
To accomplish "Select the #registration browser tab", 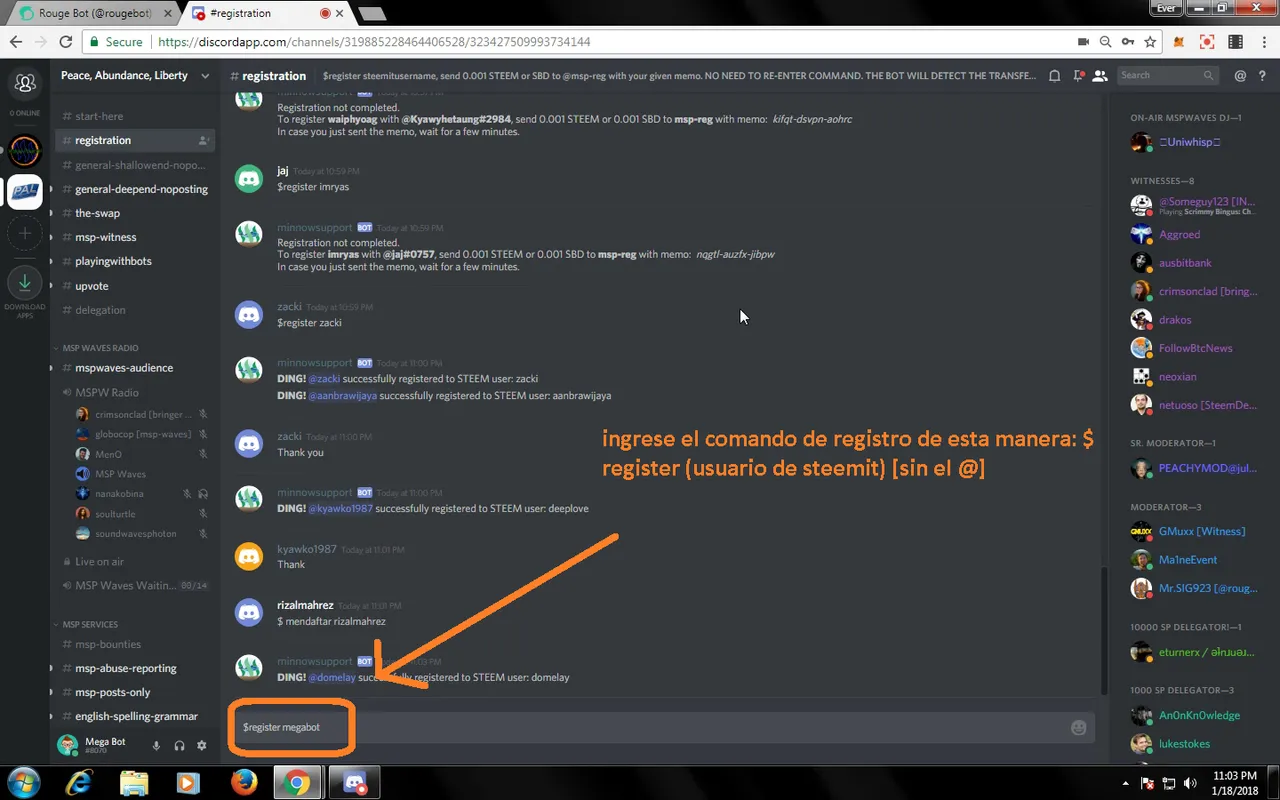I will (x=266, y=14).
